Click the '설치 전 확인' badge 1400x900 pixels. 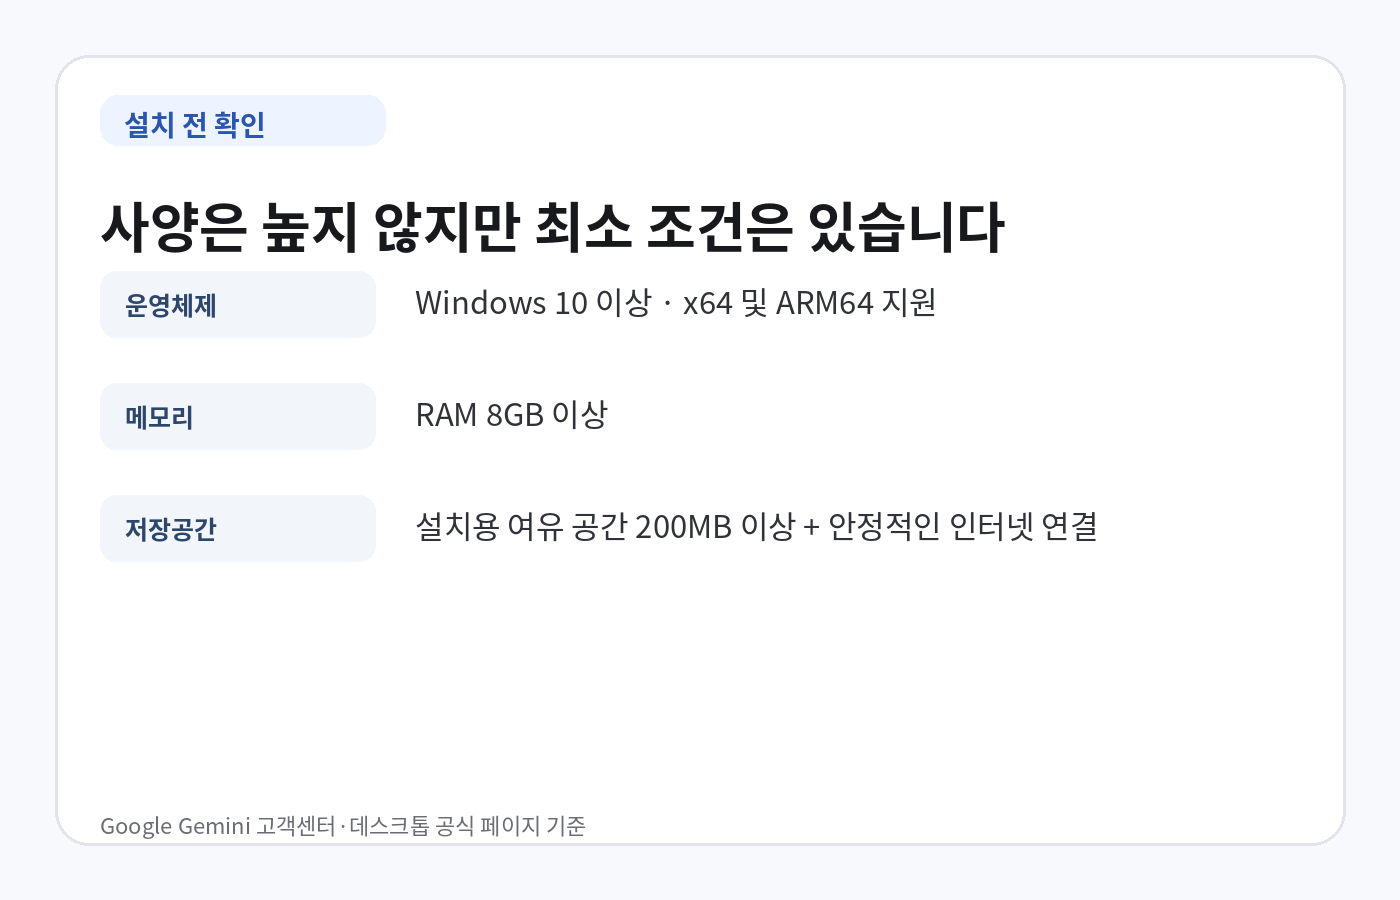(x=243, y=121)
